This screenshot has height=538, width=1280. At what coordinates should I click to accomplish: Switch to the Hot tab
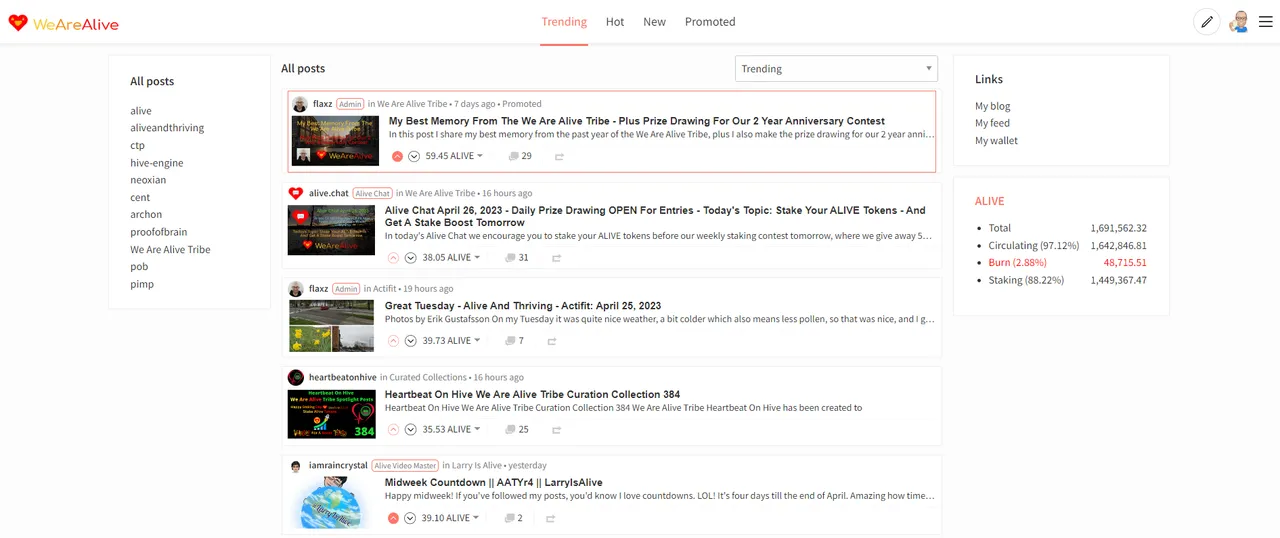pyautogui.click(x=615, y=22)
